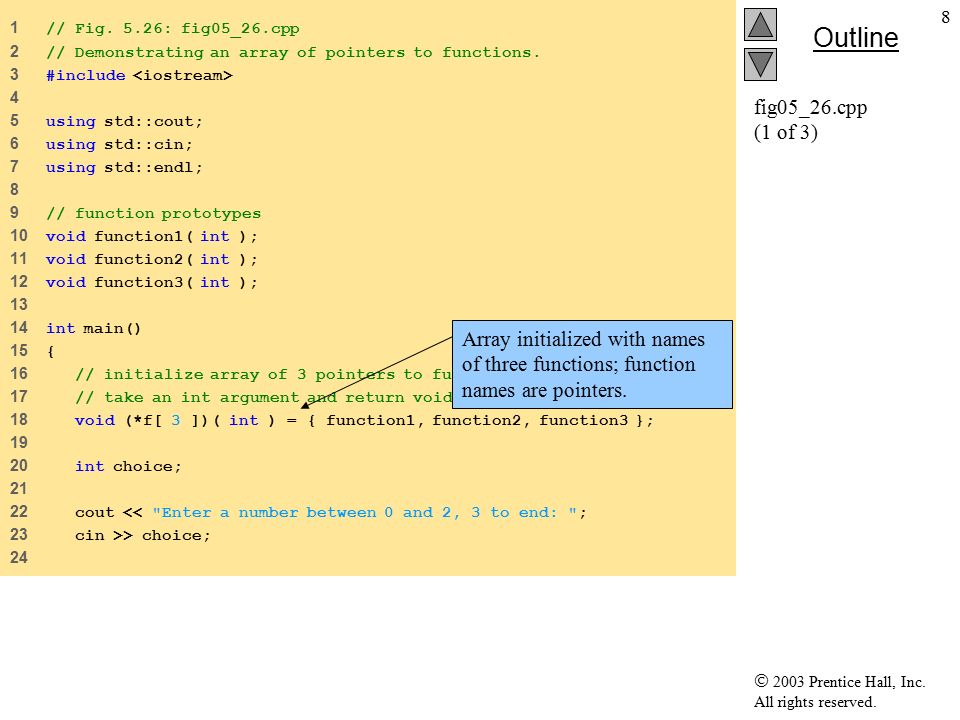This screenshot has height=720, width=960.
Task: Select the '#include <iostream>' line
Action: [x=139, y=75]
